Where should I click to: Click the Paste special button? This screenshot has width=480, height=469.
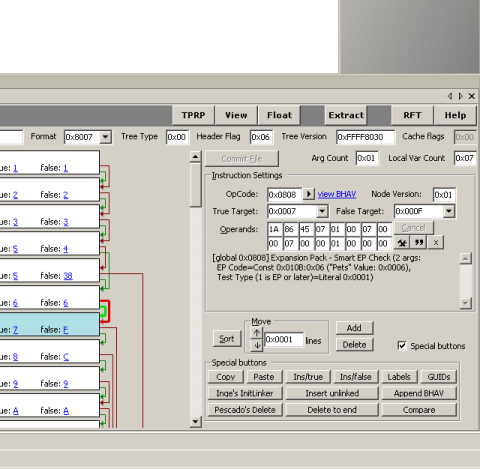click(264, 377)
